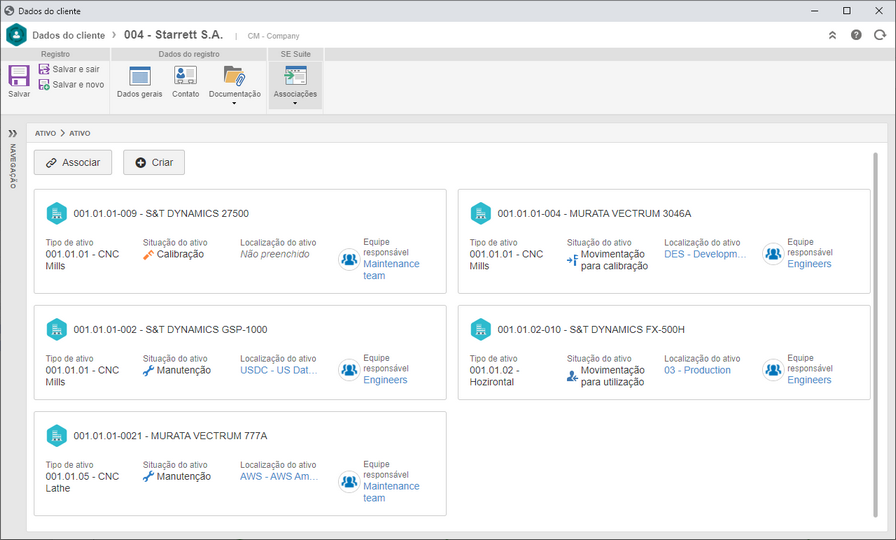Click Maintenance team link in 777A card

click(x=391, y=492)
